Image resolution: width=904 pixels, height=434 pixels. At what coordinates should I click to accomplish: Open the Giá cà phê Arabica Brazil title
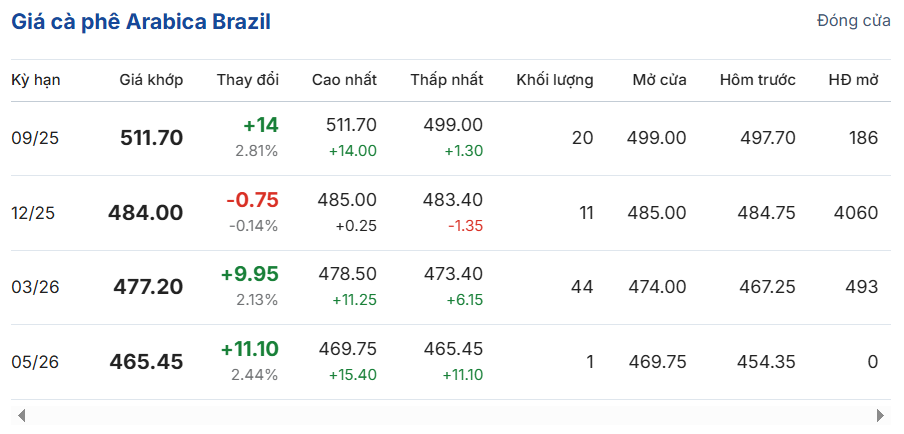coord(141,22)
